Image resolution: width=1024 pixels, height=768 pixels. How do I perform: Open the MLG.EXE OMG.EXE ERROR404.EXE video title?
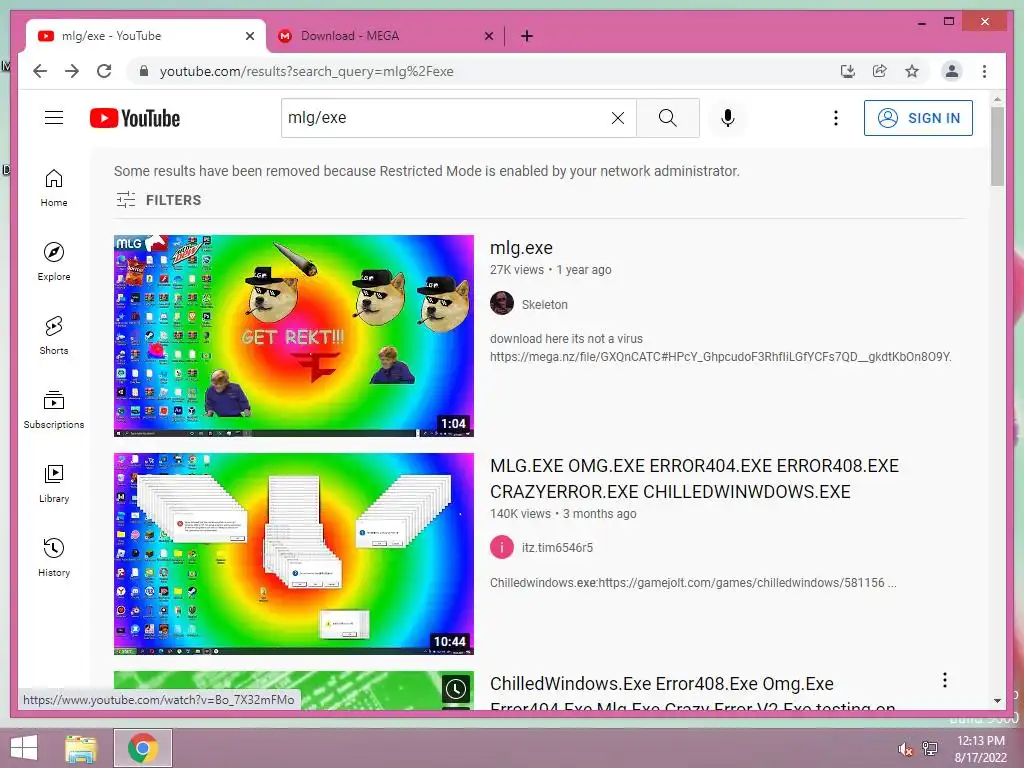click(x=694, y=479)
